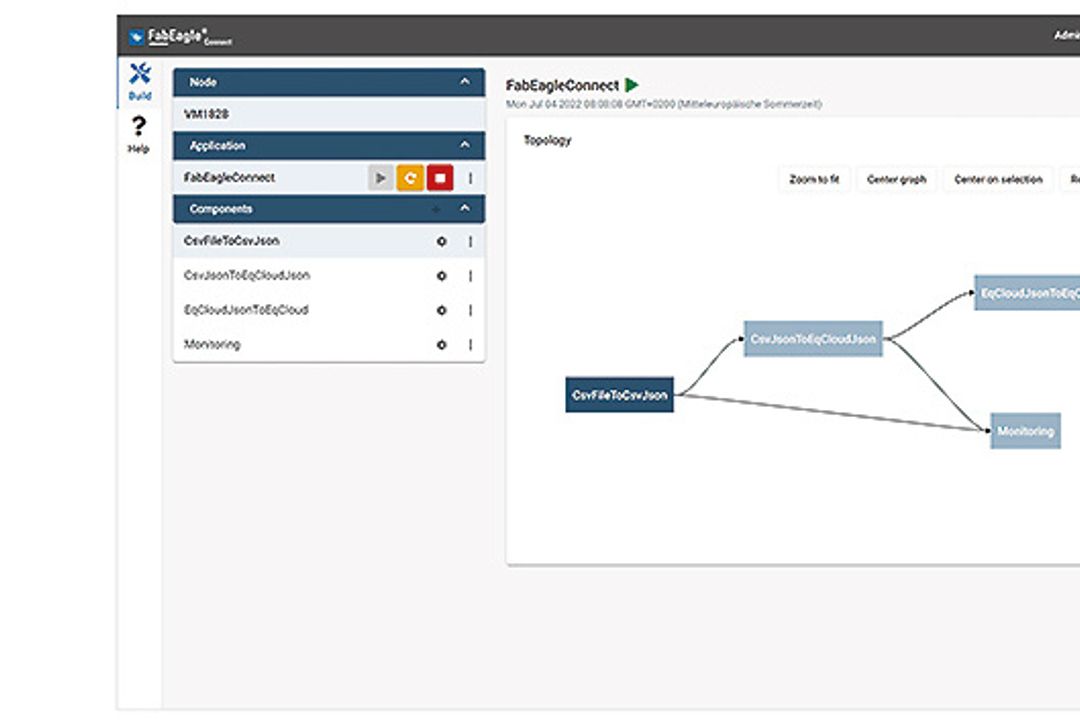The image size is (1080, 720).
Task: Stop the FabEagleConnect application with the red button
Action: click(x=440, y=178)
